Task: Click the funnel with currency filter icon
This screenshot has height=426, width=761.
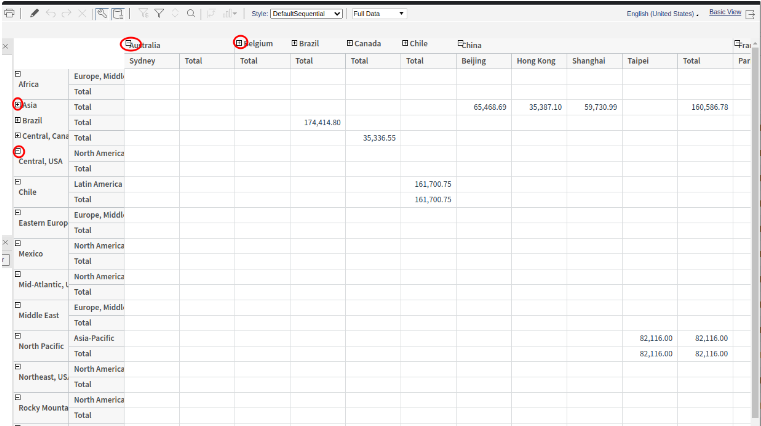Action: [144, 14]
